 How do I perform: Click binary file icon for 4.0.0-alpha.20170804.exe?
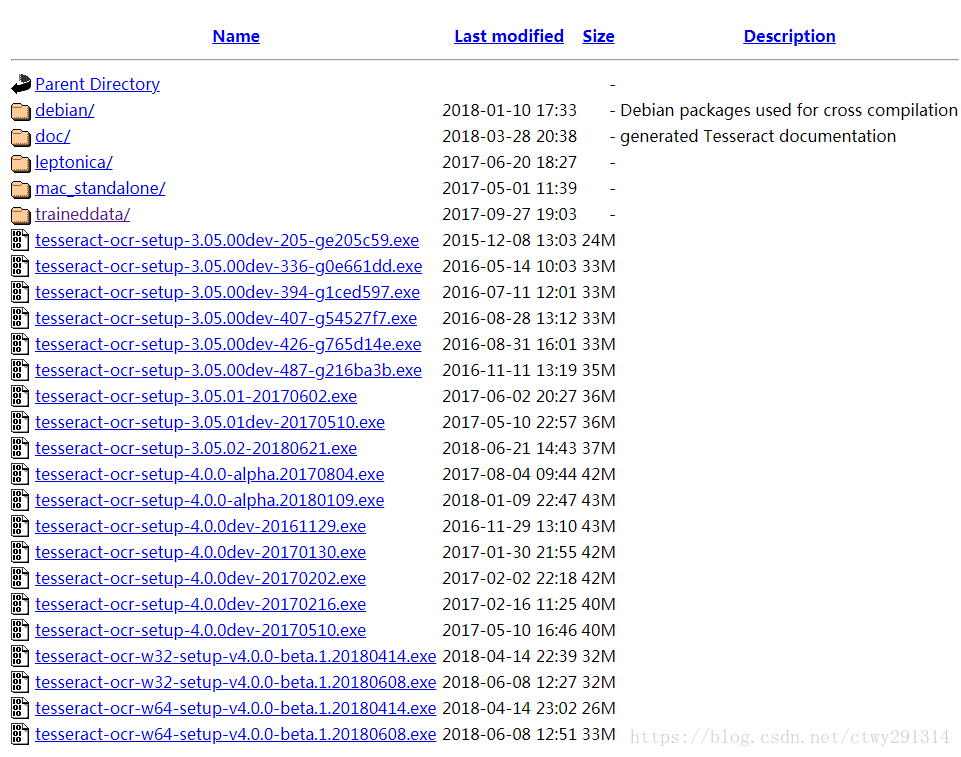[x=20, y=474]
